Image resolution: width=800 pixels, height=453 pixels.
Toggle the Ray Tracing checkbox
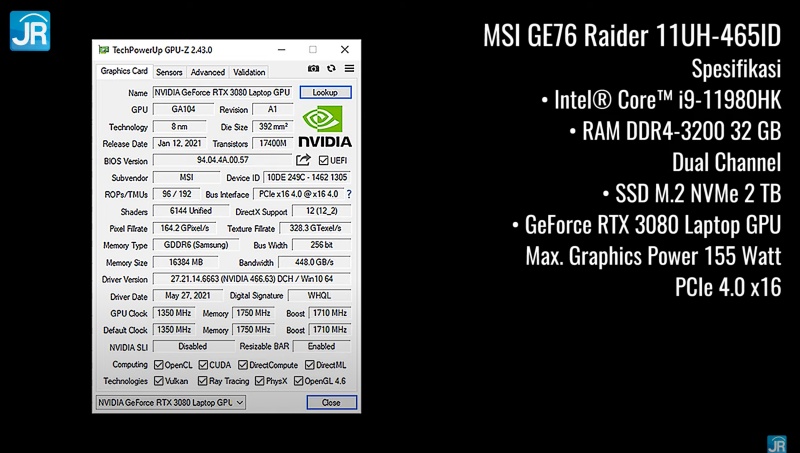(203, 381)
